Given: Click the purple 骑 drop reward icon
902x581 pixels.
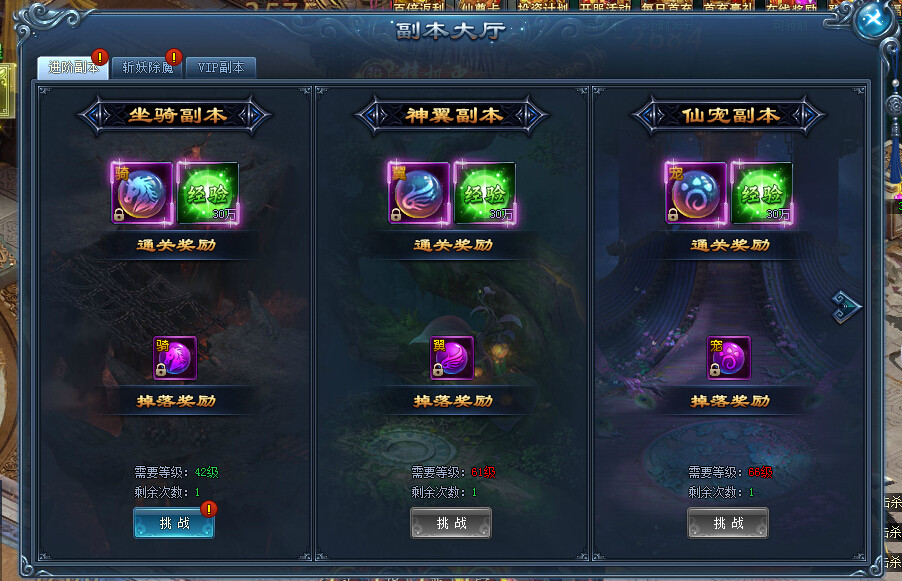Looking at the screenshot, I should 175,358.
